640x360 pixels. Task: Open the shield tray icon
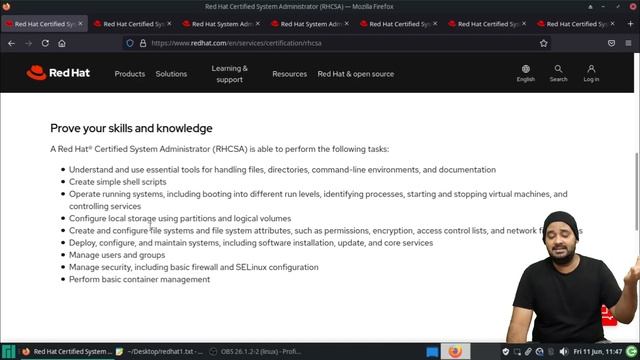pyautogui.click(x=506, y=351)
